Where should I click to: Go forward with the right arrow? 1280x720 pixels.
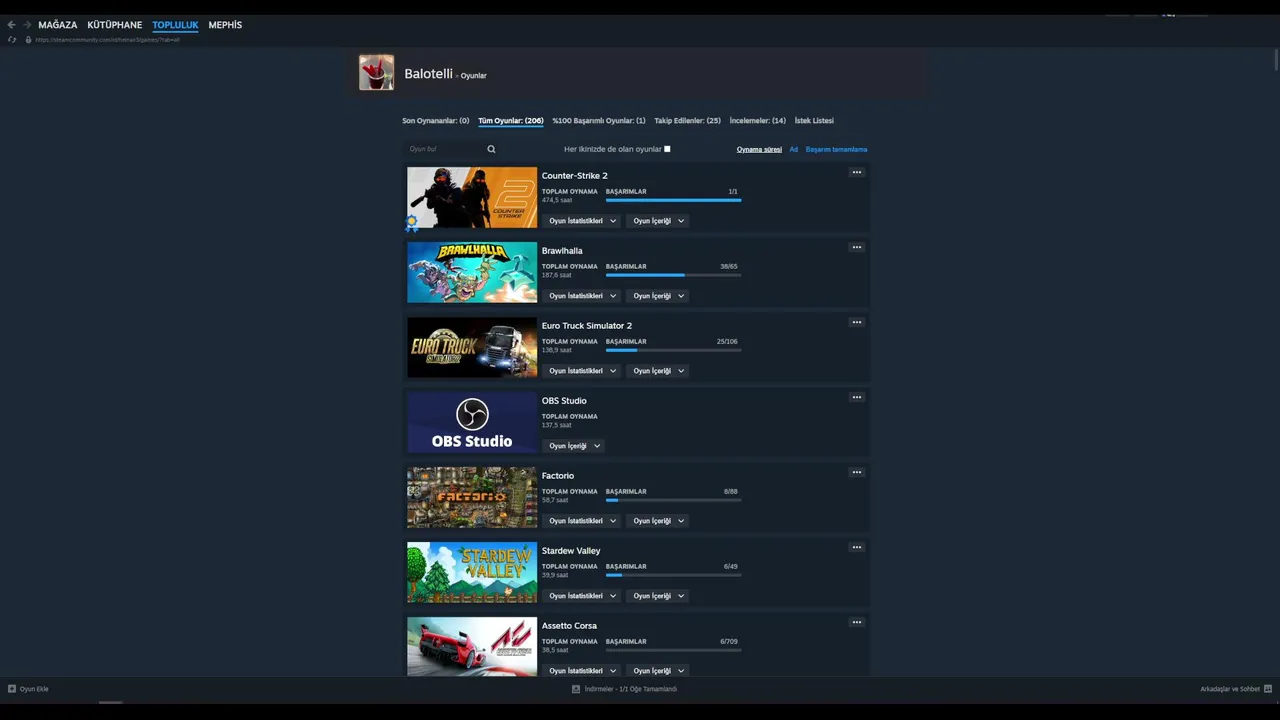point(27,25)
